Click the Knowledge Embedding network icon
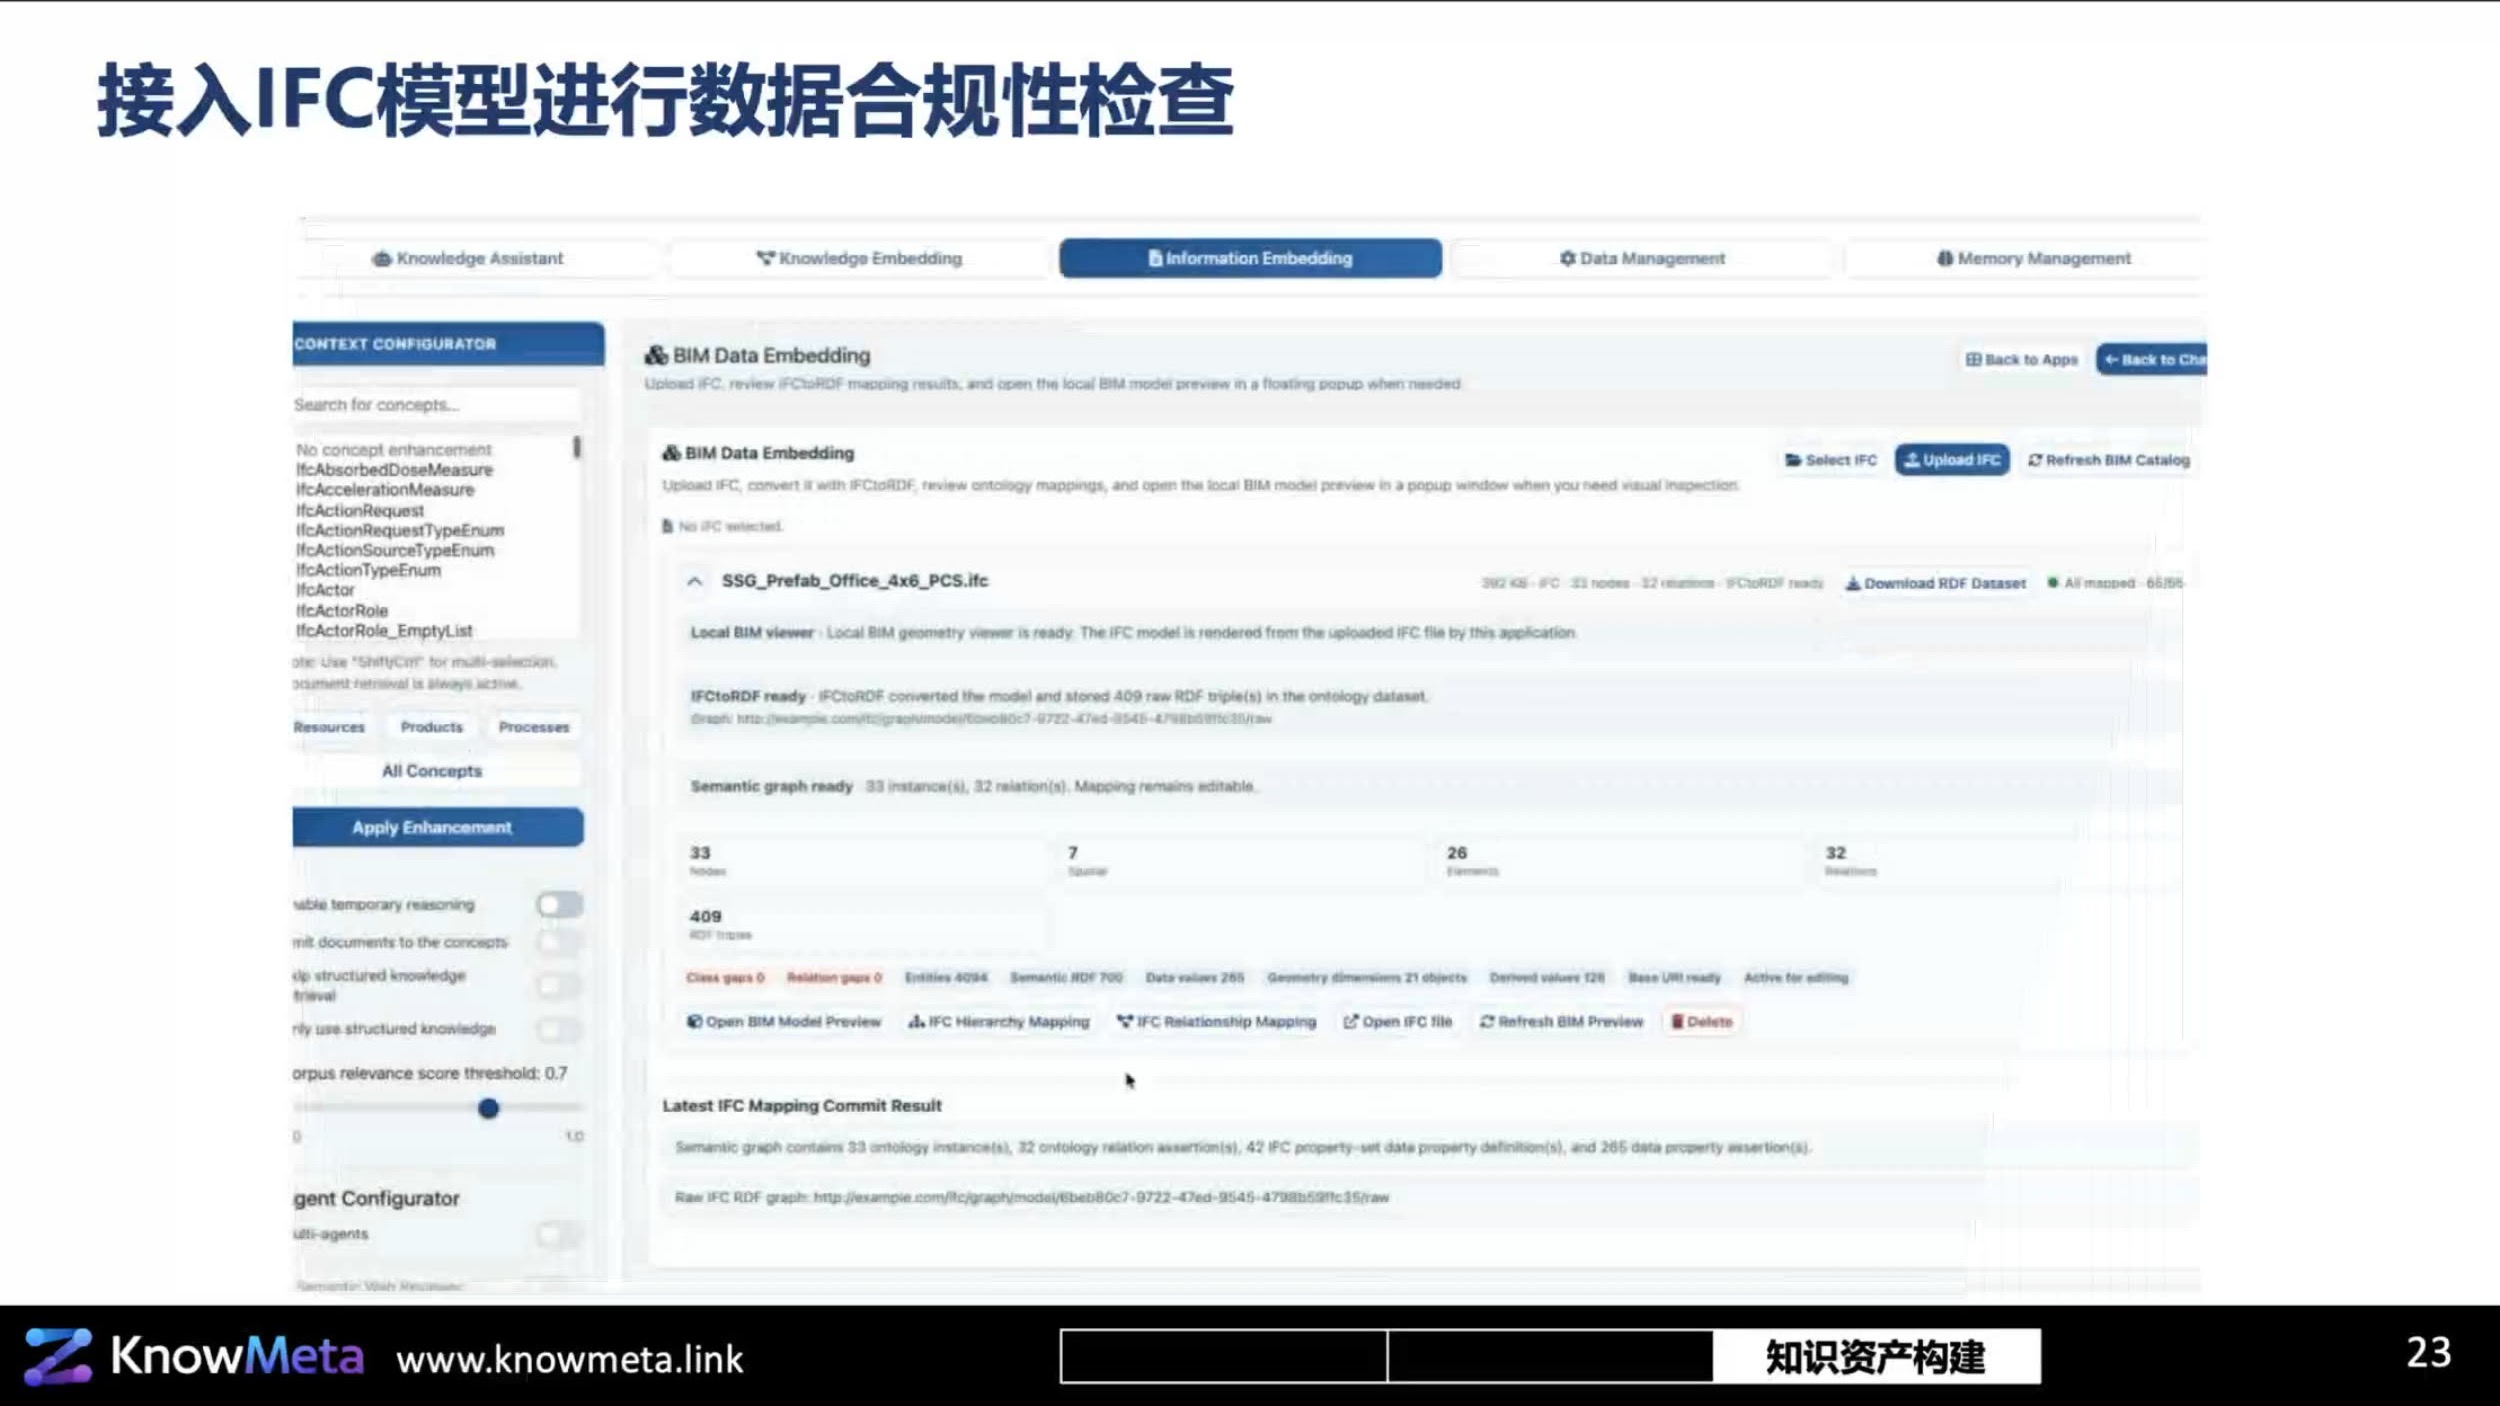Viewport: 2500px width, 1406px height. click(765, 258)
